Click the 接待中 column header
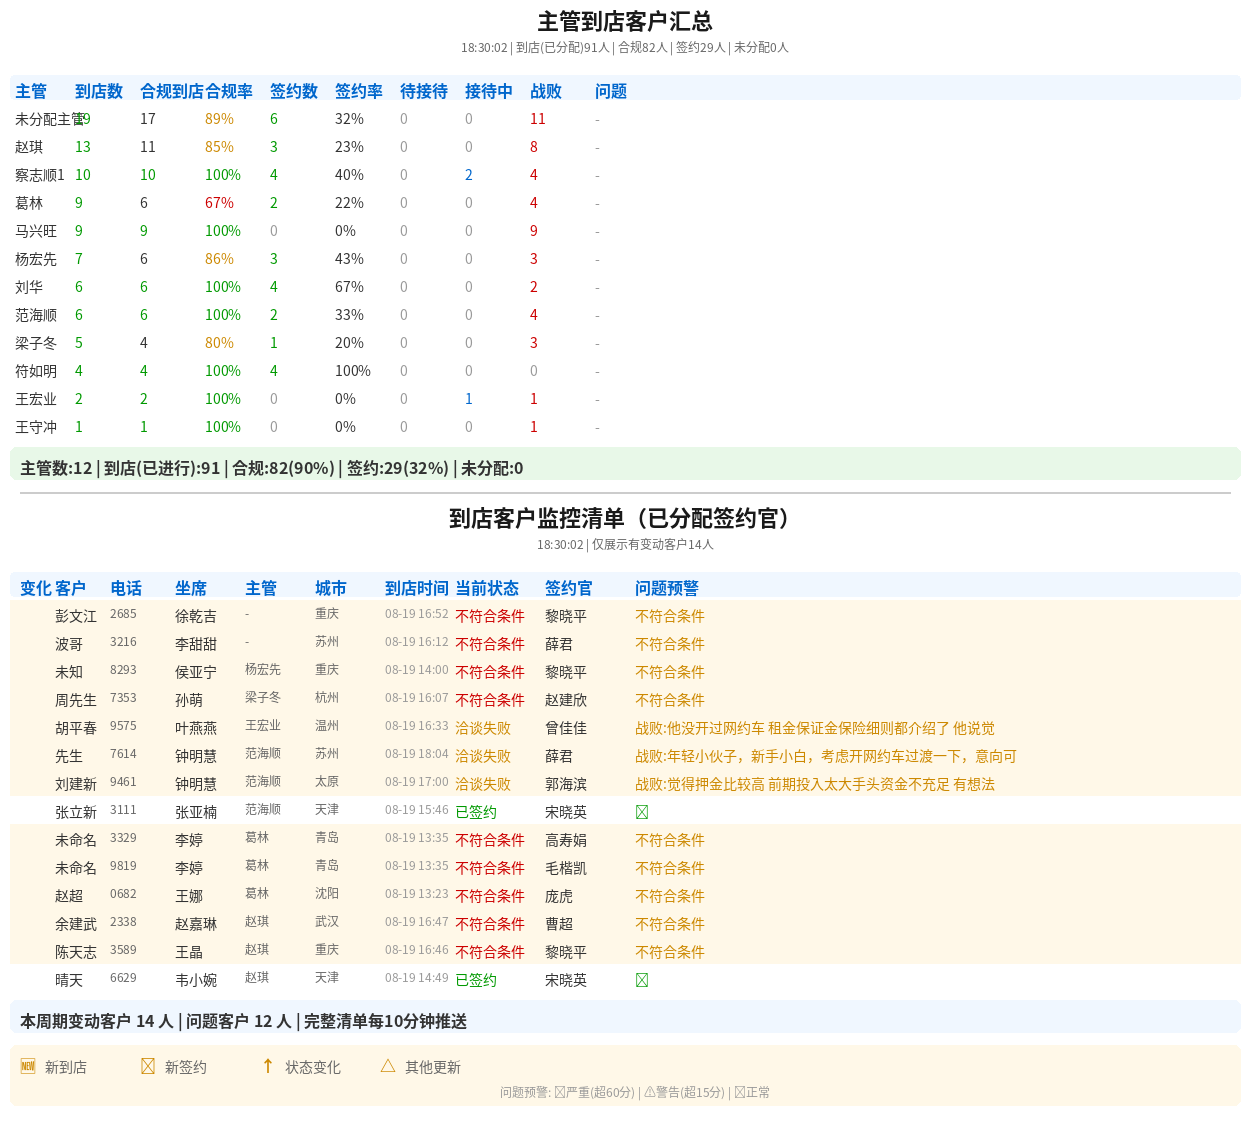Image resolution: width=1250 pixels, height=1148 pixels. click(489, 91)
